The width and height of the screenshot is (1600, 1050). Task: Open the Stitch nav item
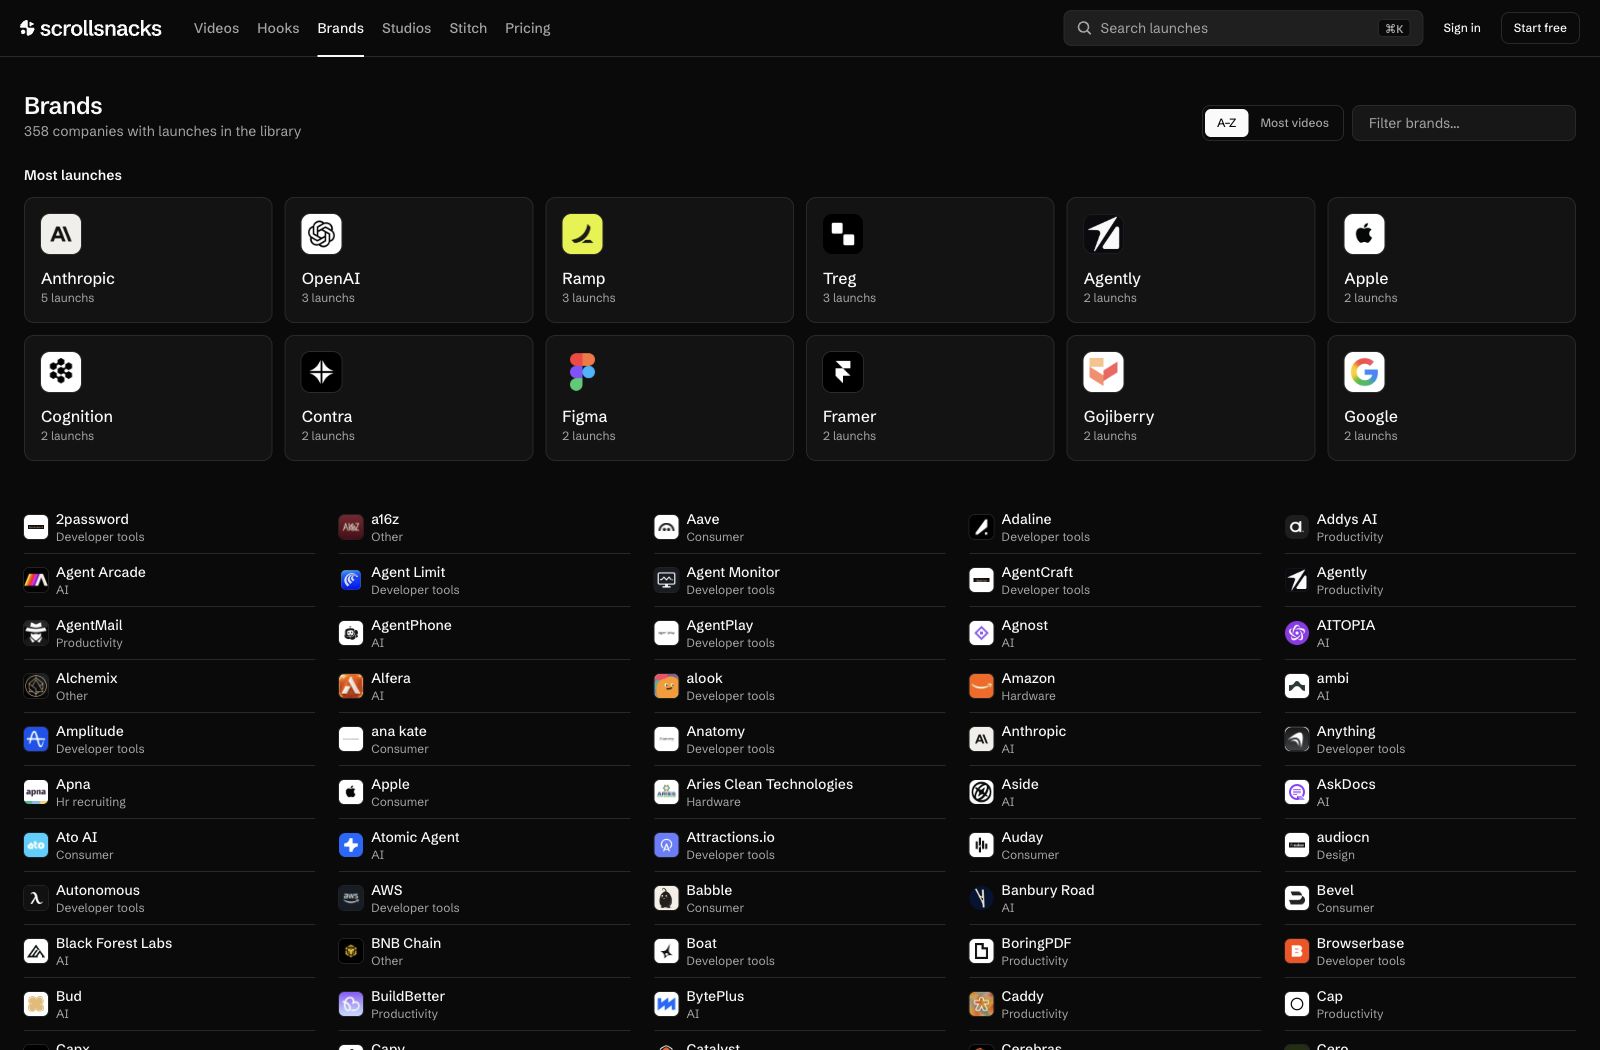(468, 28)
